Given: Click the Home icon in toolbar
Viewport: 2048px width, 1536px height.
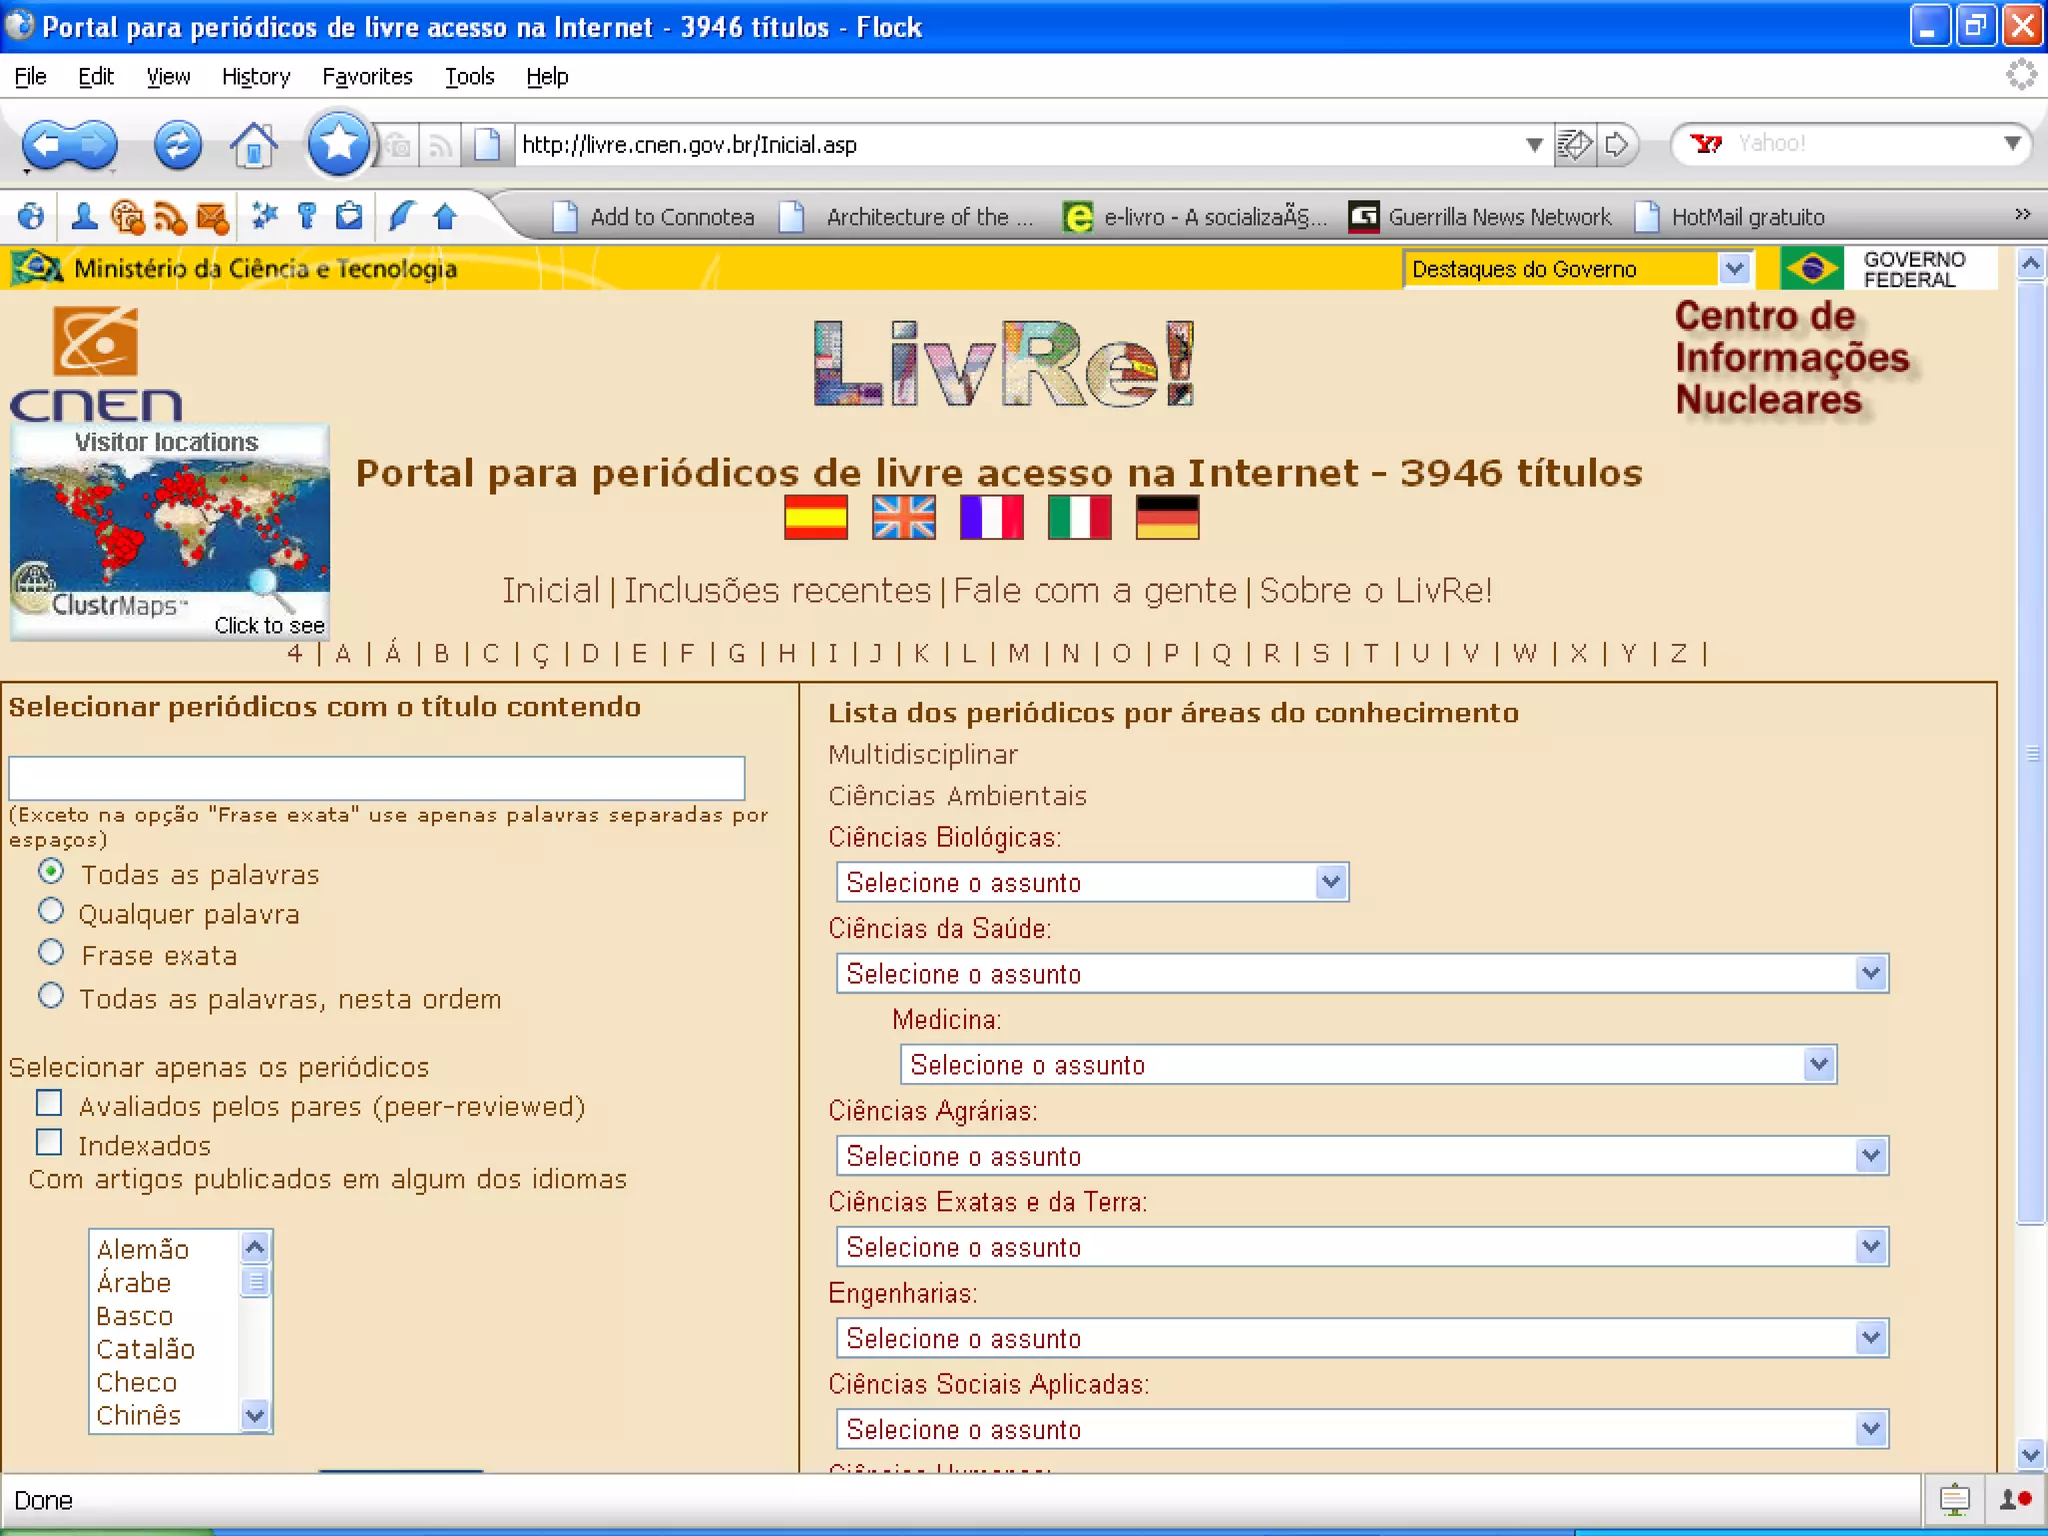Looking at the screenshot, I should coord(254,145).
